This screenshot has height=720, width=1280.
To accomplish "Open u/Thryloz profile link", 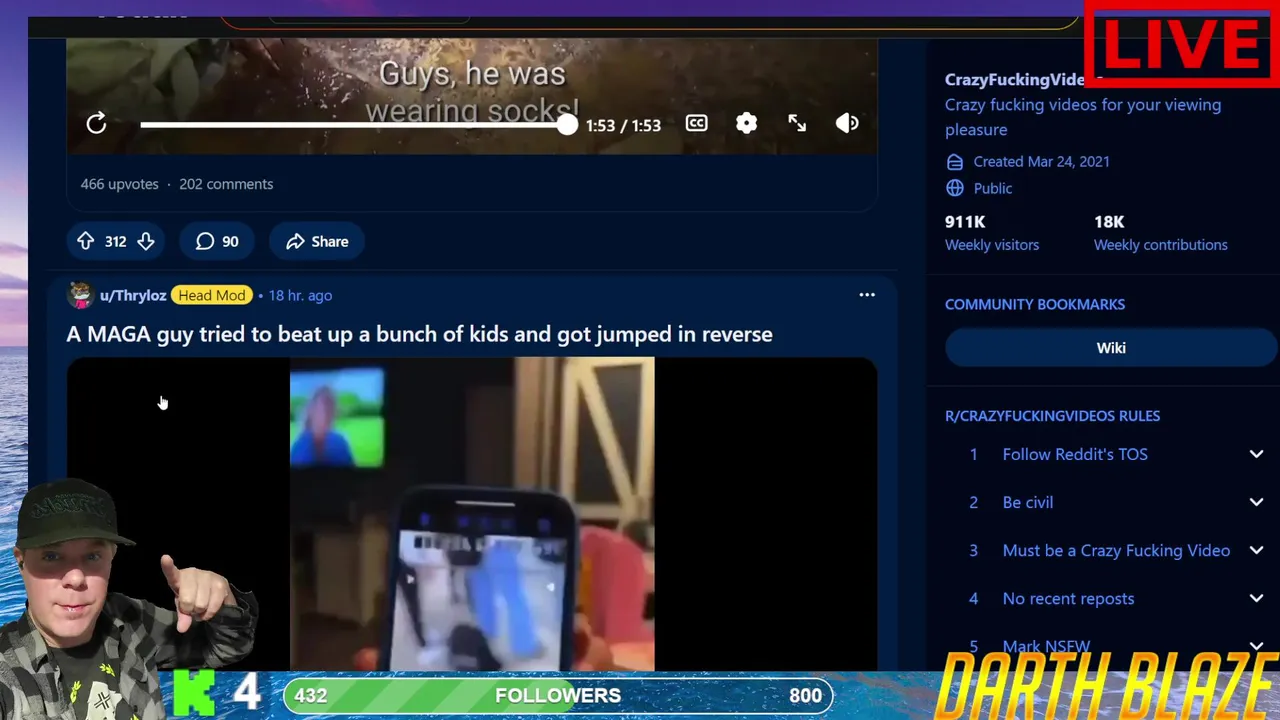I will [x=133, y=295].
